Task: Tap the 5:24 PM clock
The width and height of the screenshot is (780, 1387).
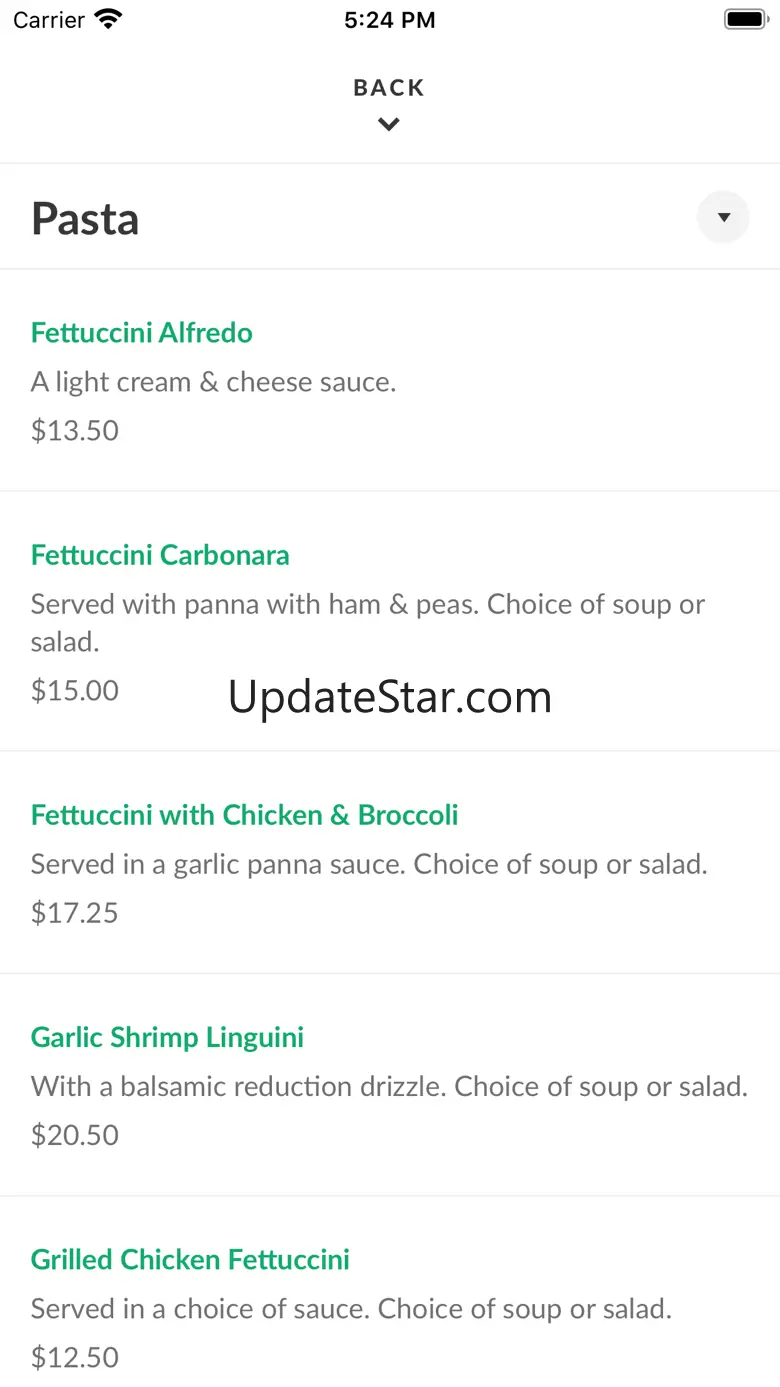Action: click(x=389, y=20)
